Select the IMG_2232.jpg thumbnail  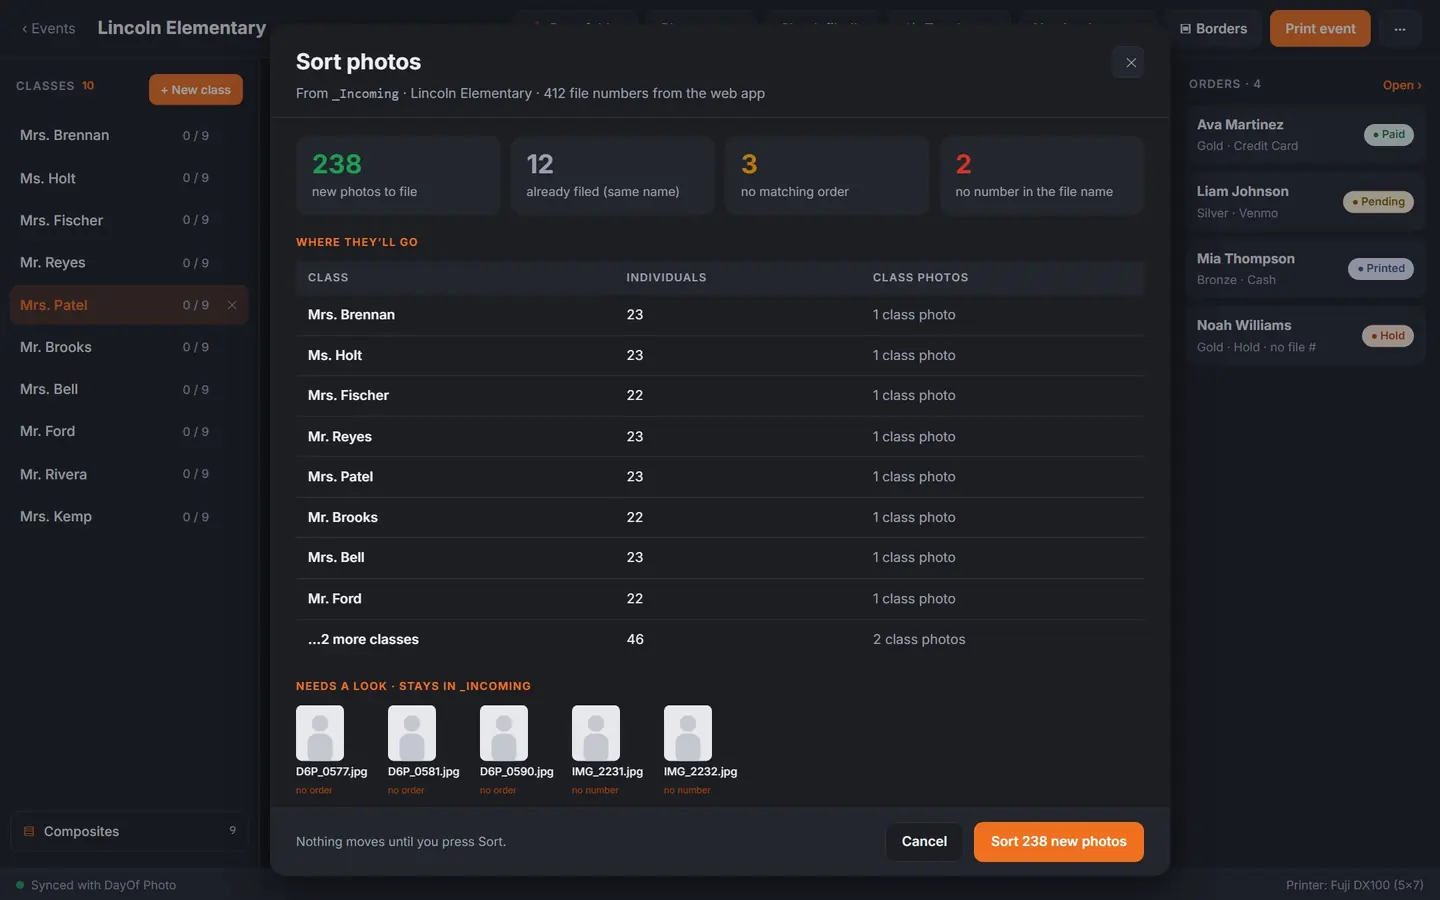pyautogui.click(x=688, y=733)
